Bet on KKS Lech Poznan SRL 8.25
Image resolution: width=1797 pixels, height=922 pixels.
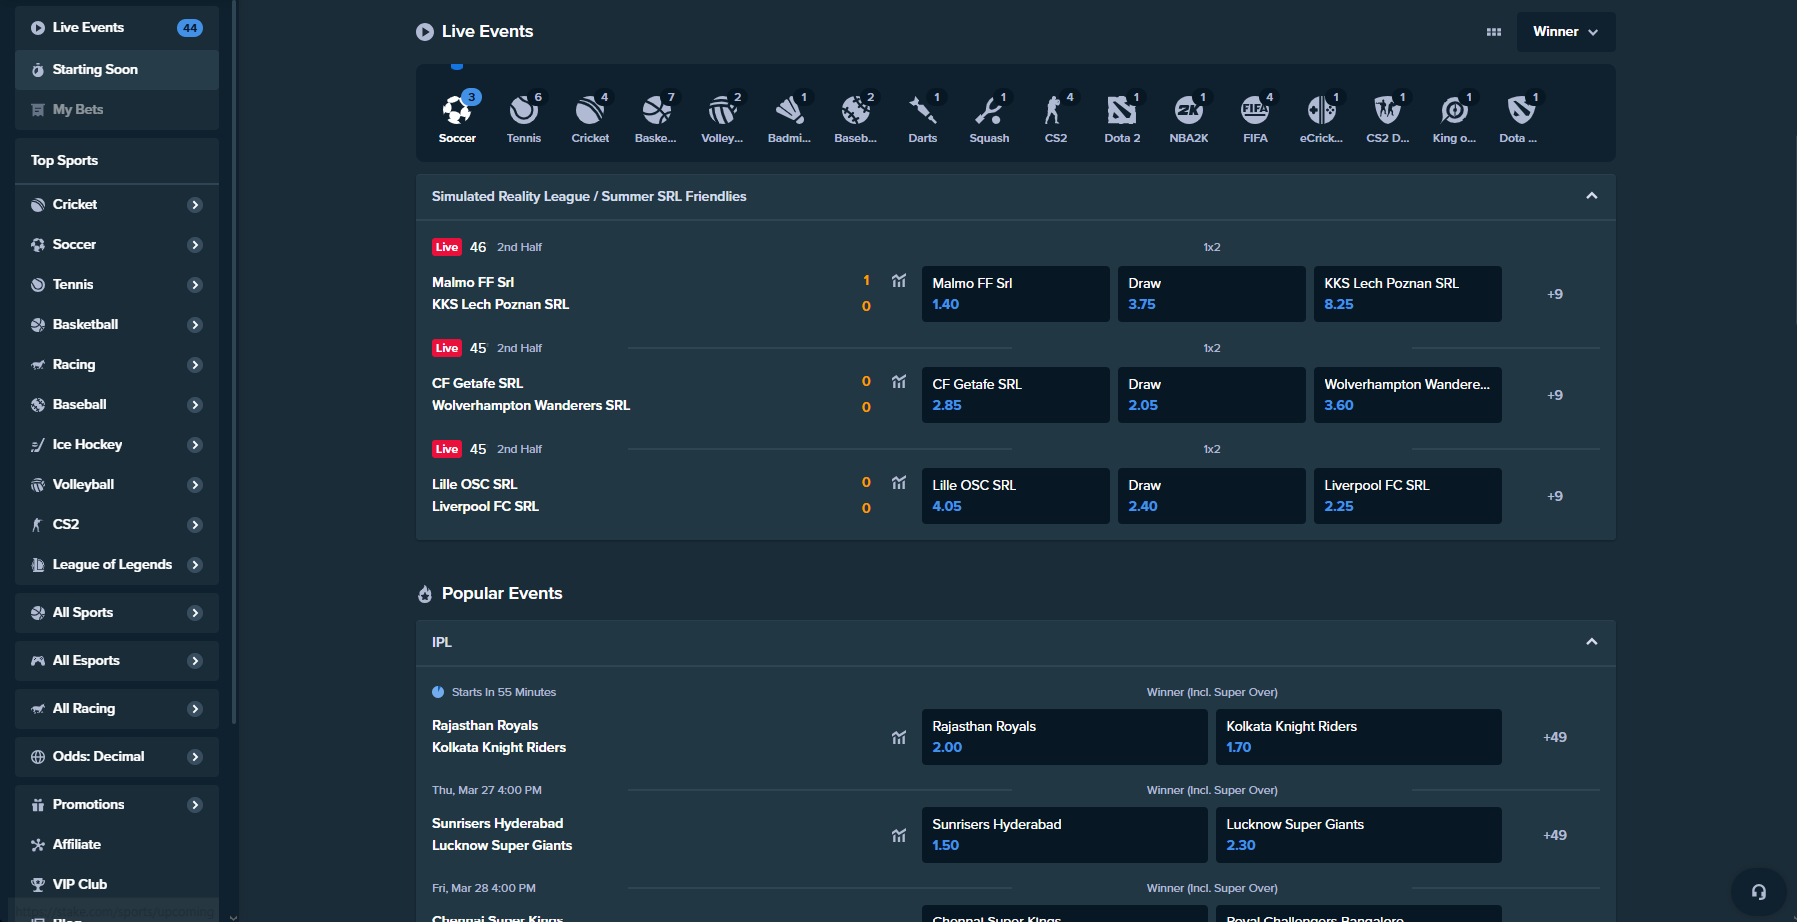[1407, 294]
